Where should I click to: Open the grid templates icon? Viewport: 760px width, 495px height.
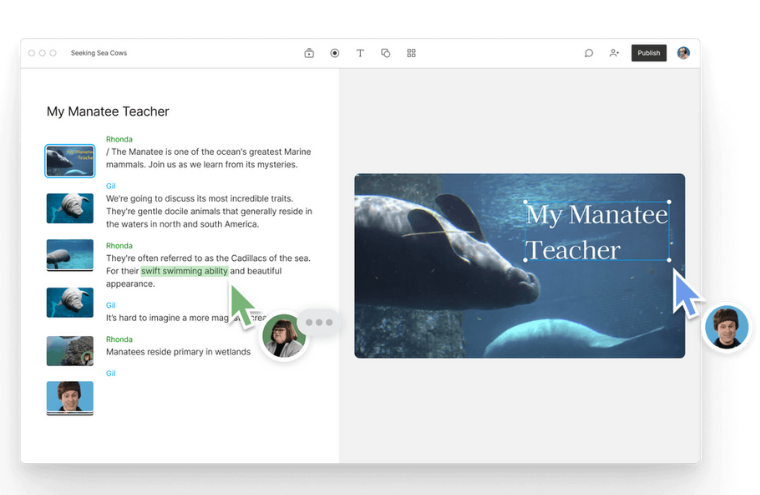click(x=411, y=53)
